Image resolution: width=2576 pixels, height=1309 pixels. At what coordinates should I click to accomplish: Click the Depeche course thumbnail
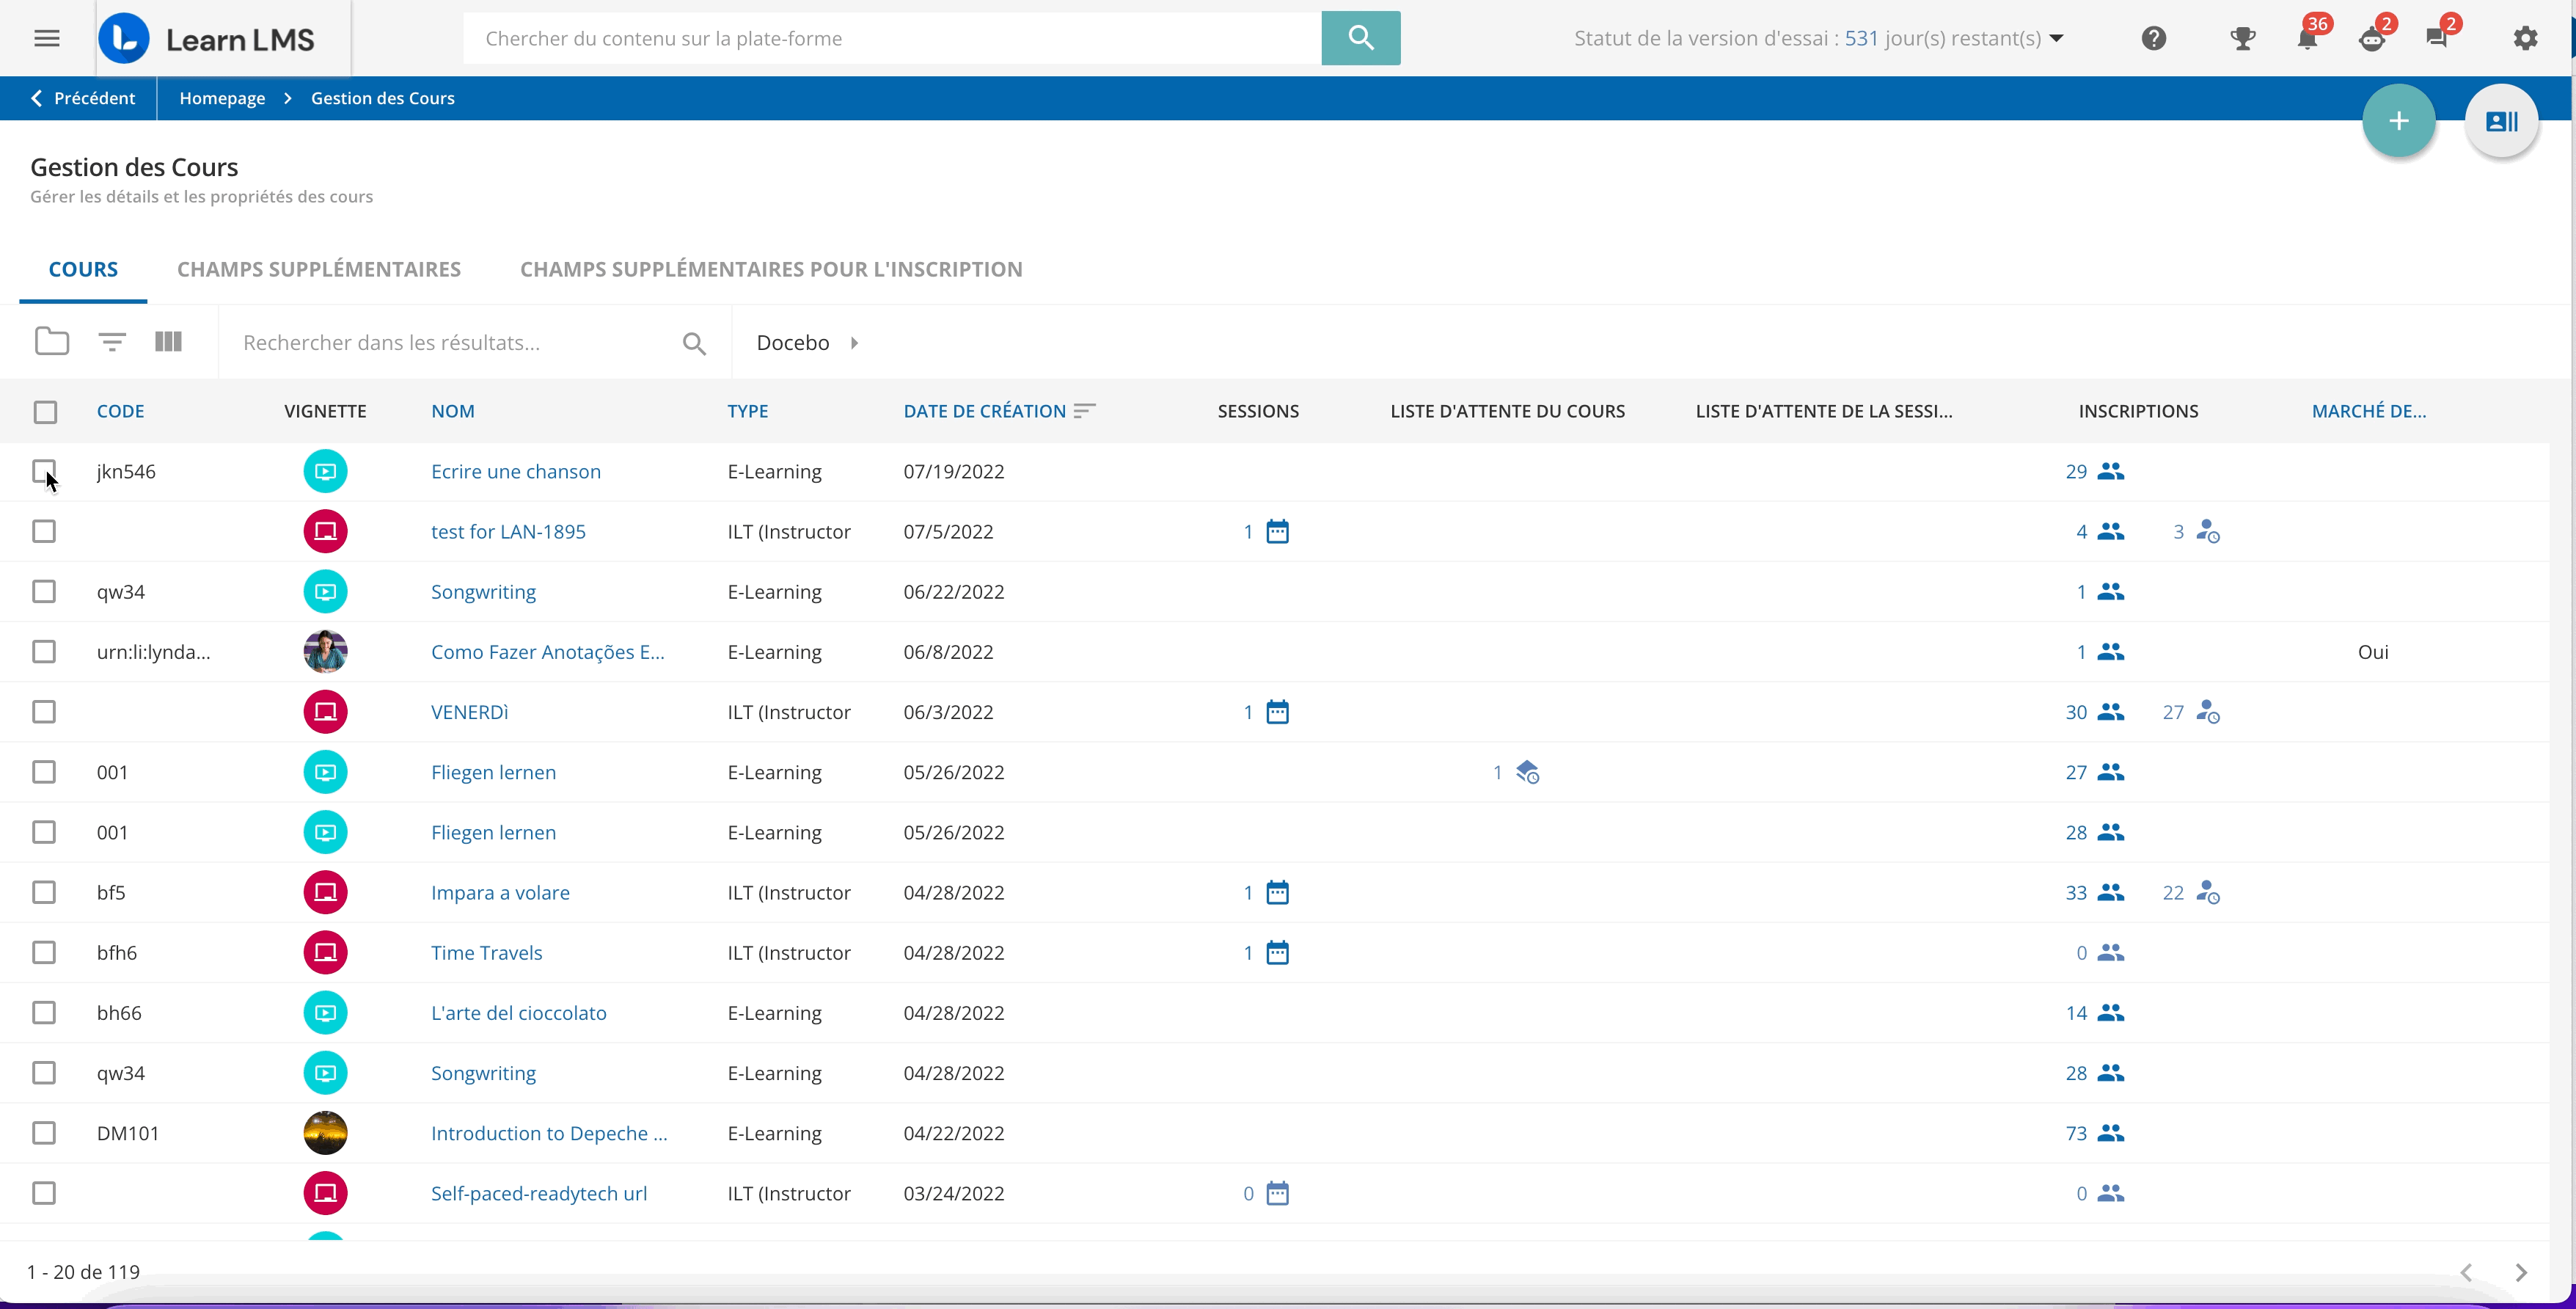(325, 1133)
